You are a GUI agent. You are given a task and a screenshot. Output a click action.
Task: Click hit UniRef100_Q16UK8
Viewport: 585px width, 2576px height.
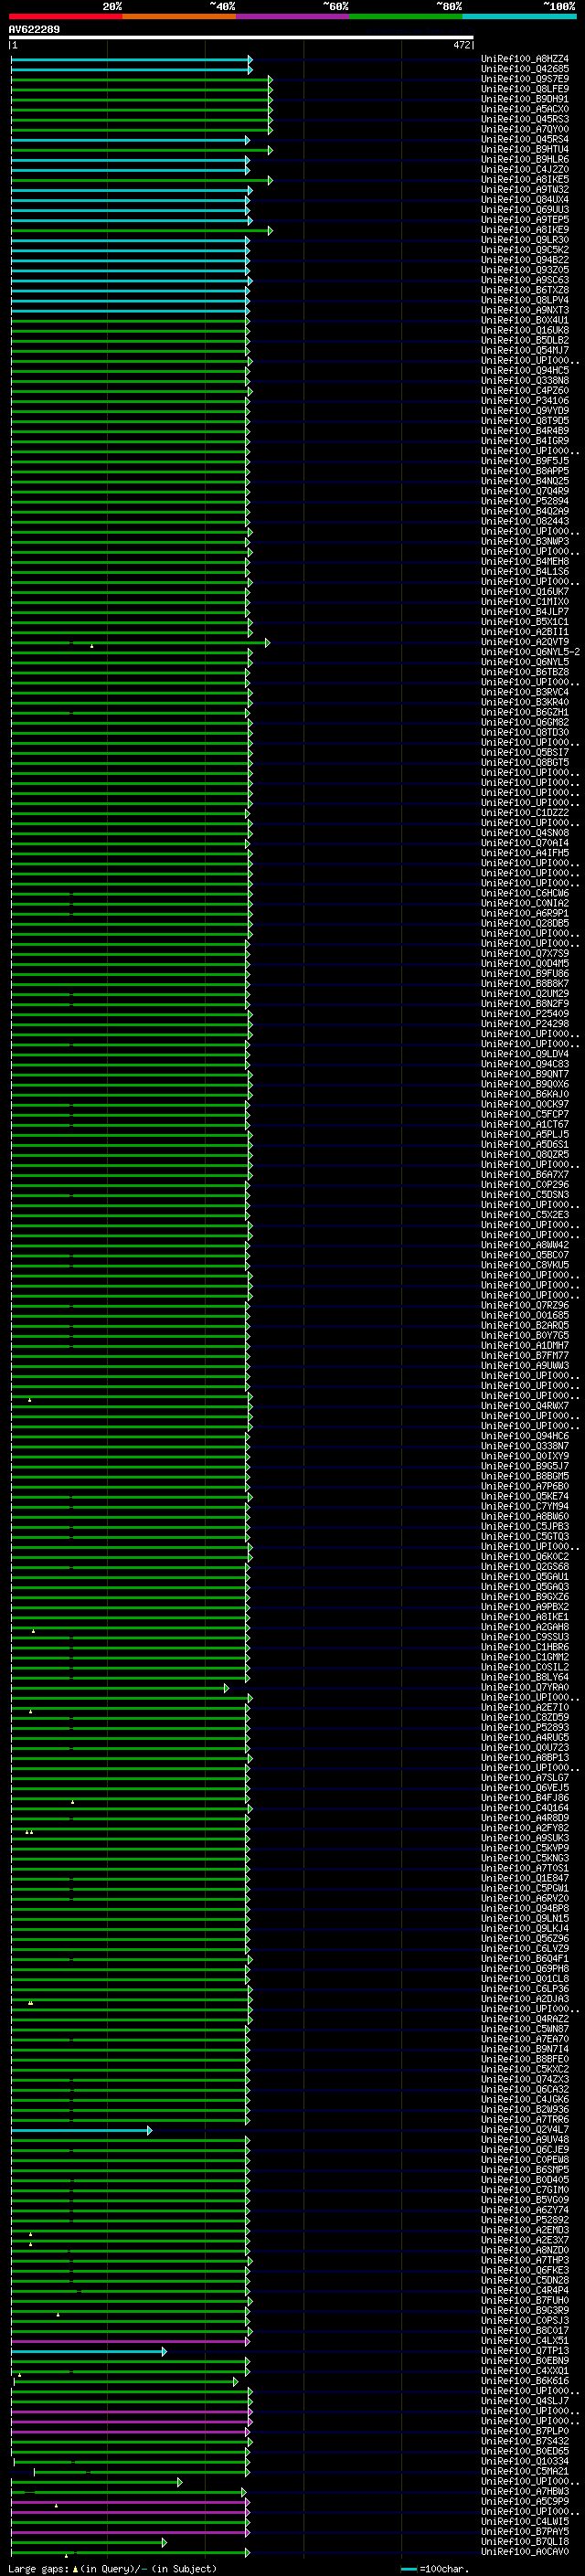(x=525, y=330)
